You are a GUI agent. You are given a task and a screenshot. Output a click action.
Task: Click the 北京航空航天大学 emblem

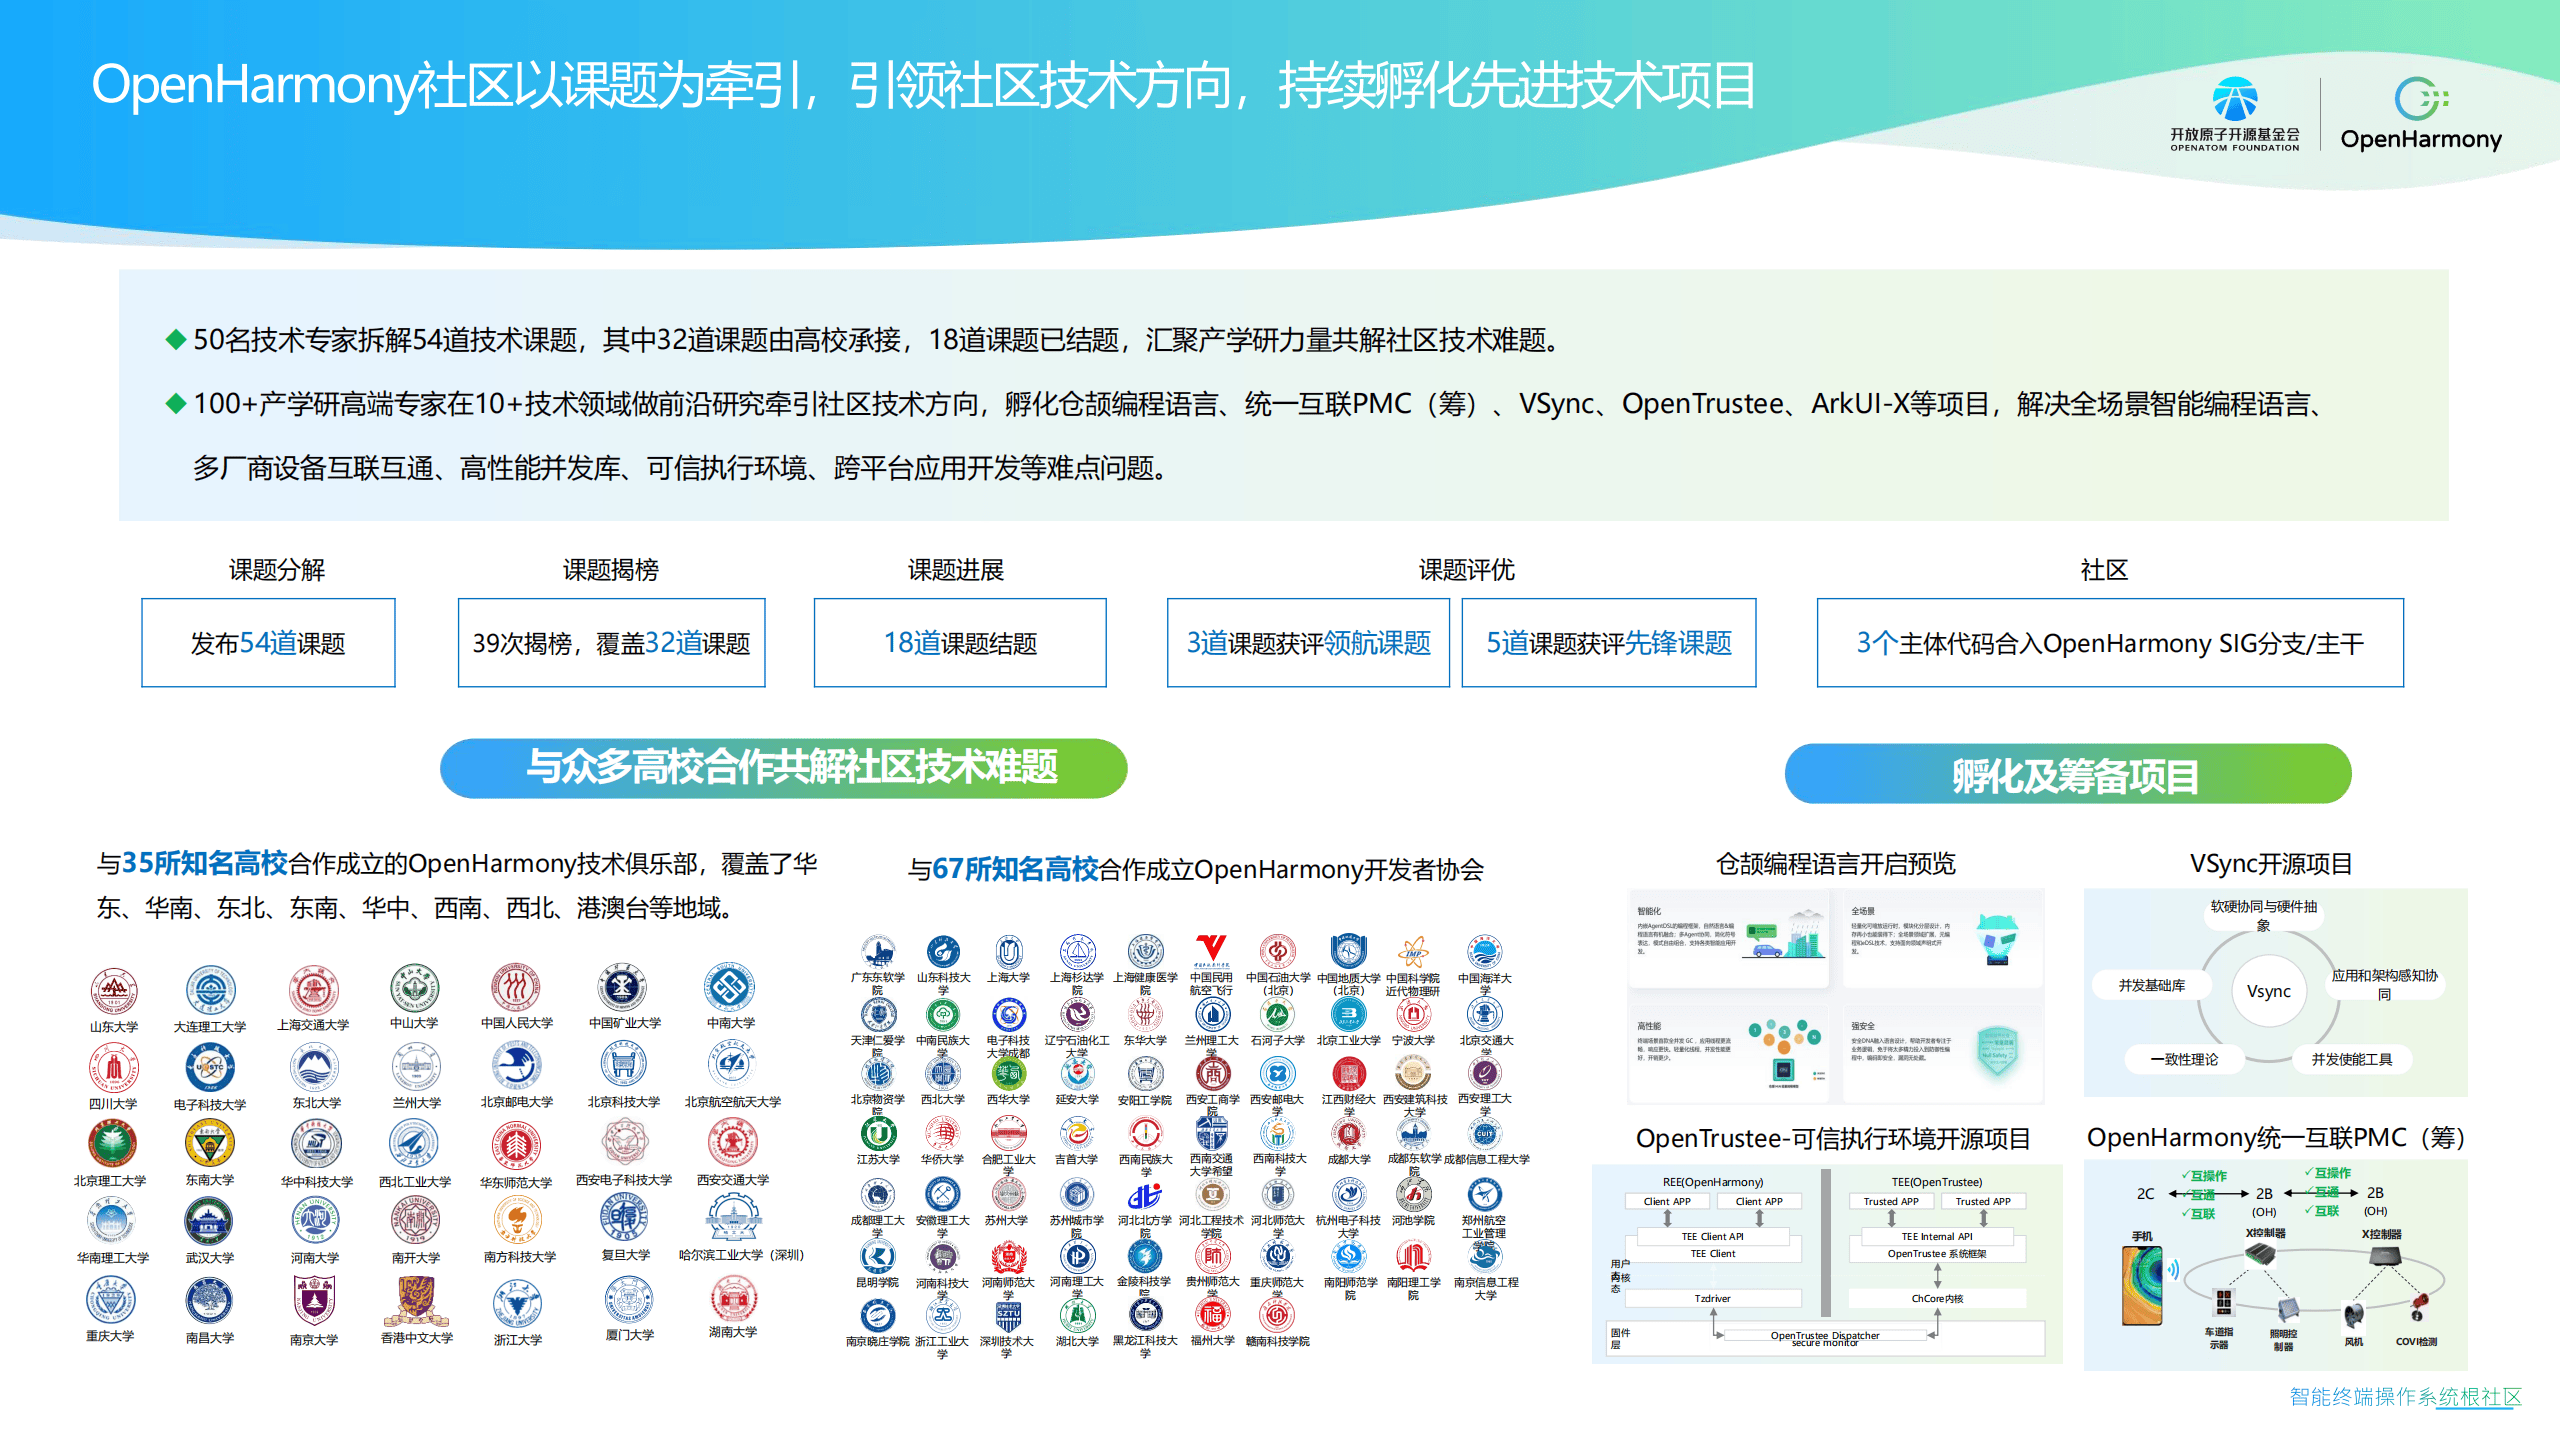pyautogui.click(x=732, y=1066)
